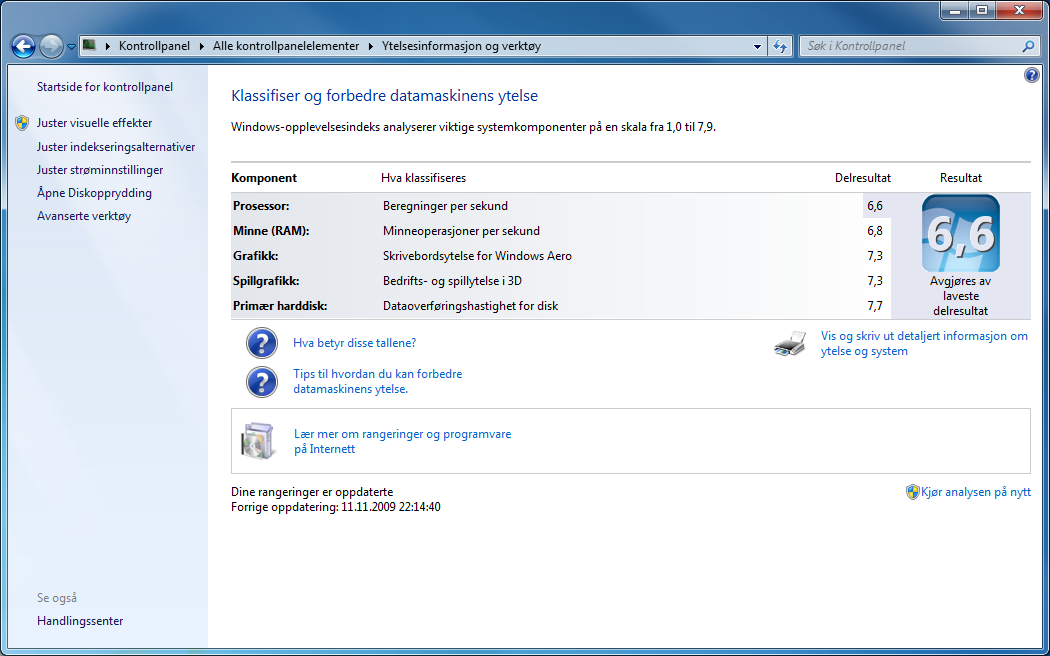1050x656 pixels.
Task: Select the Grafikk row label
Action: pos(256,256)
